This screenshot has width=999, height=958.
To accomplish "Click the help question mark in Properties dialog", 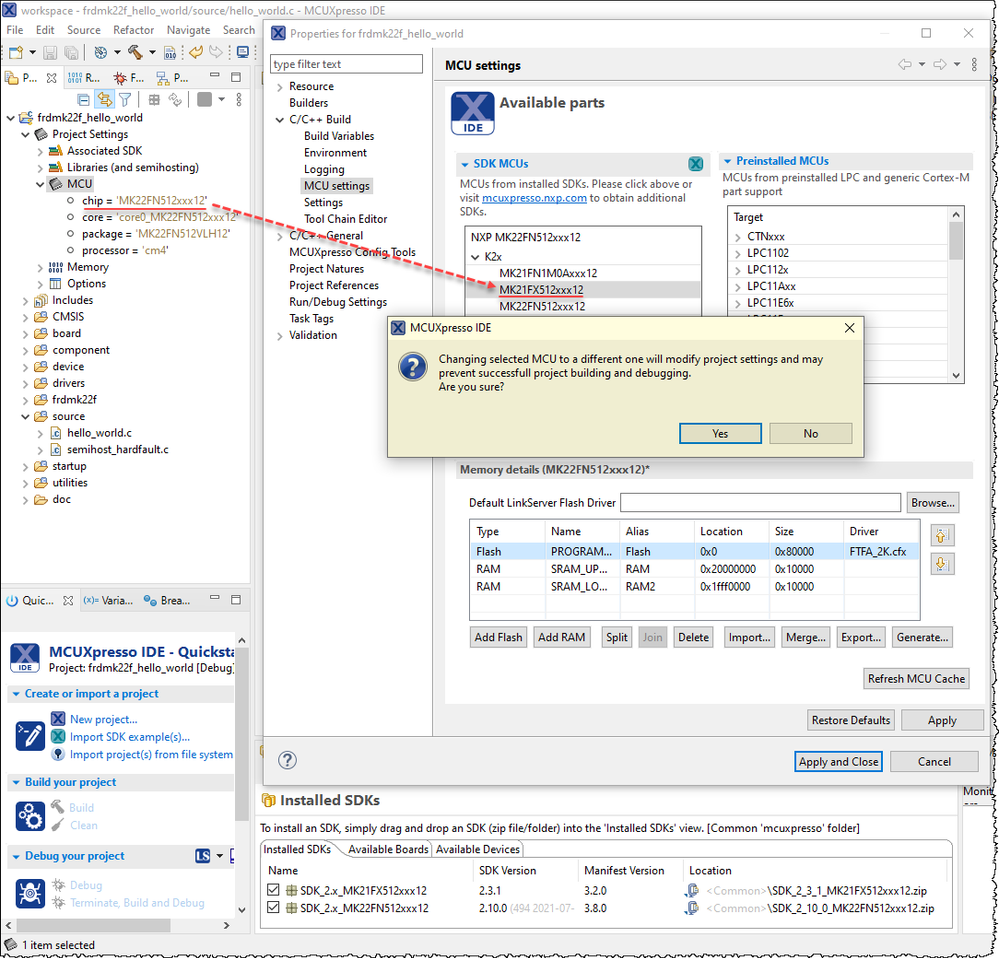I will click(287, 760).
